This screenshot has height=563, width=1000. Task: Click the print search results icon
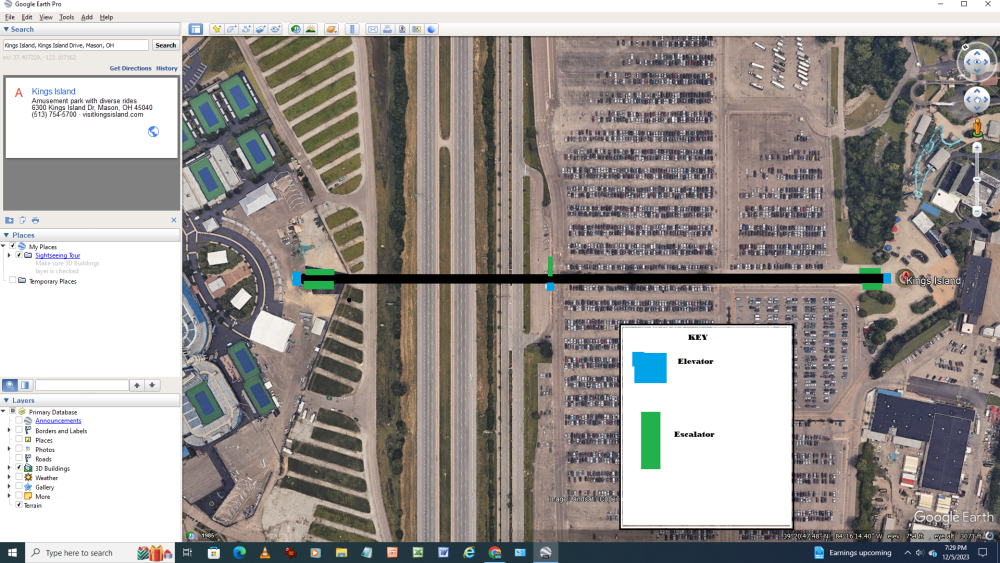pyautogui.click(x=36, y=220)
